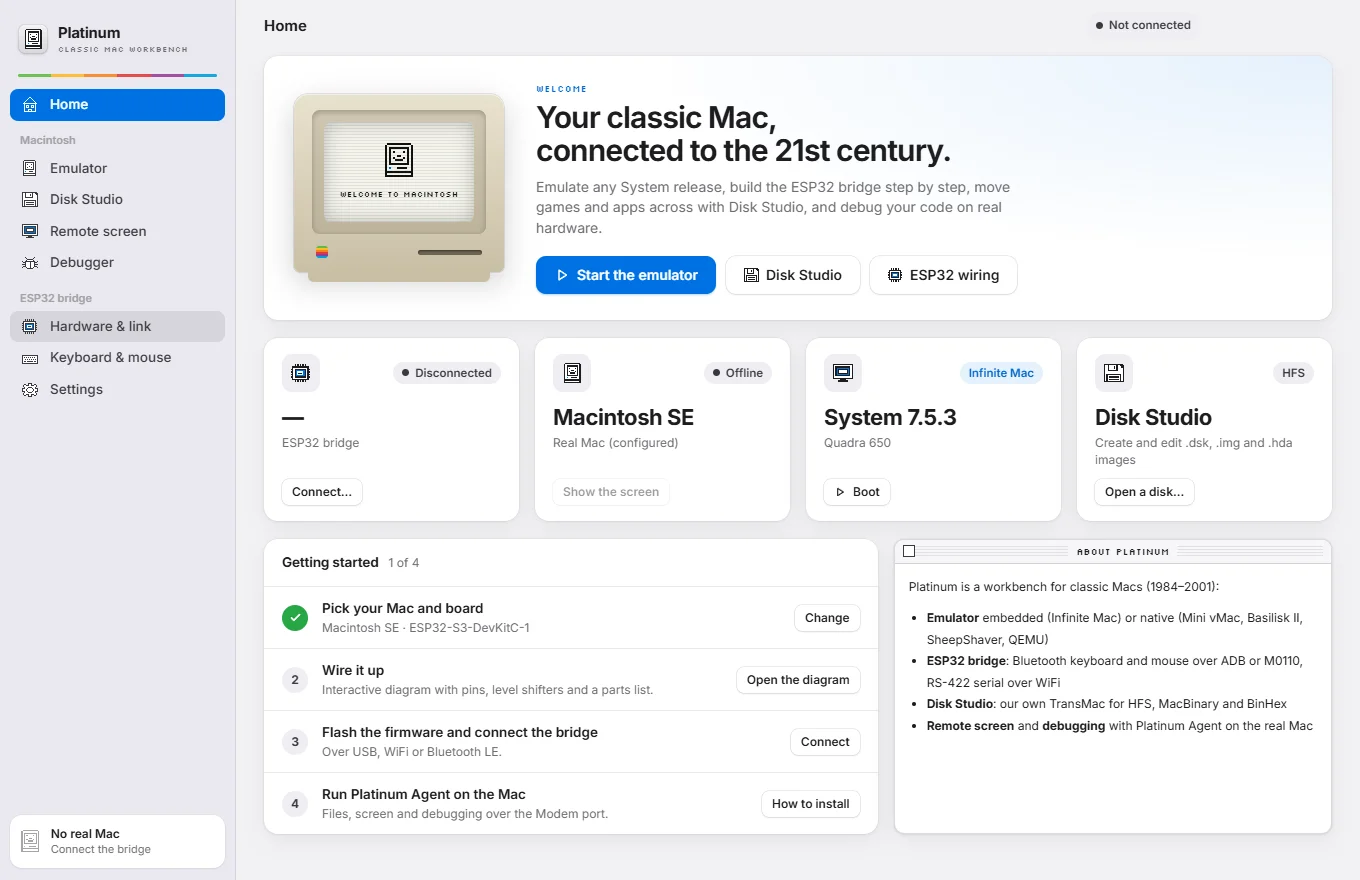Click the Offline badge on the Macintosh SE card
Screen dimensions: 1360x880
[x=738, y=373]
